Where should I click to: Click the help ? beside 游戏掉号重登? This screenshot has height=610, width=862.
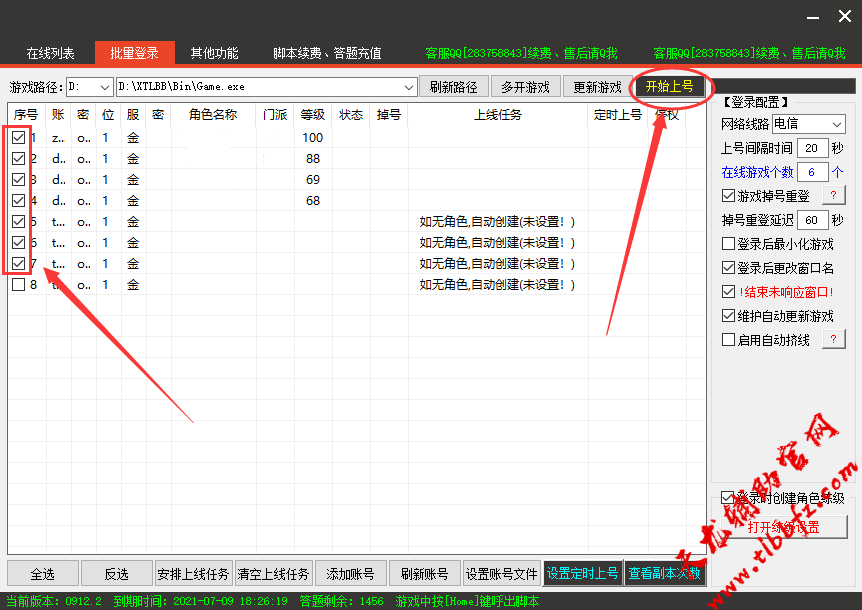[833, 195]
